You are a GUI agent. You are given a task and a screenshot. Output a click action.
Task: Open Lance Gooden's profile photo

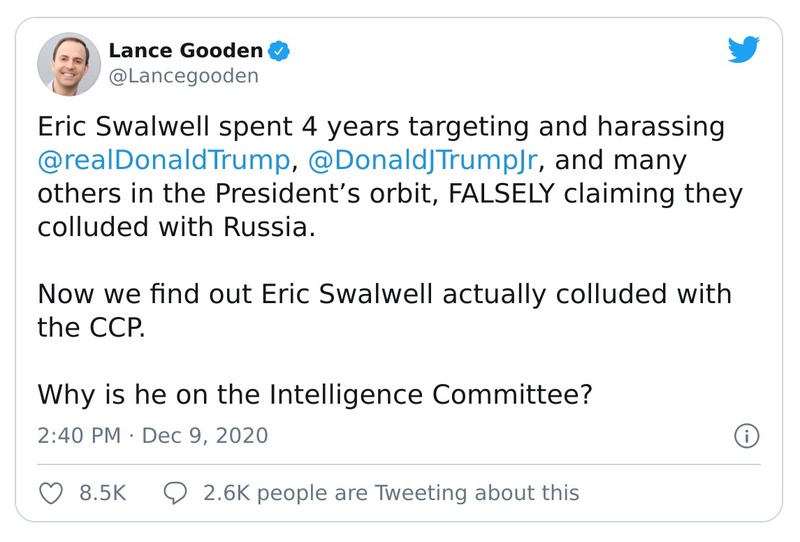tap(69, 62)
